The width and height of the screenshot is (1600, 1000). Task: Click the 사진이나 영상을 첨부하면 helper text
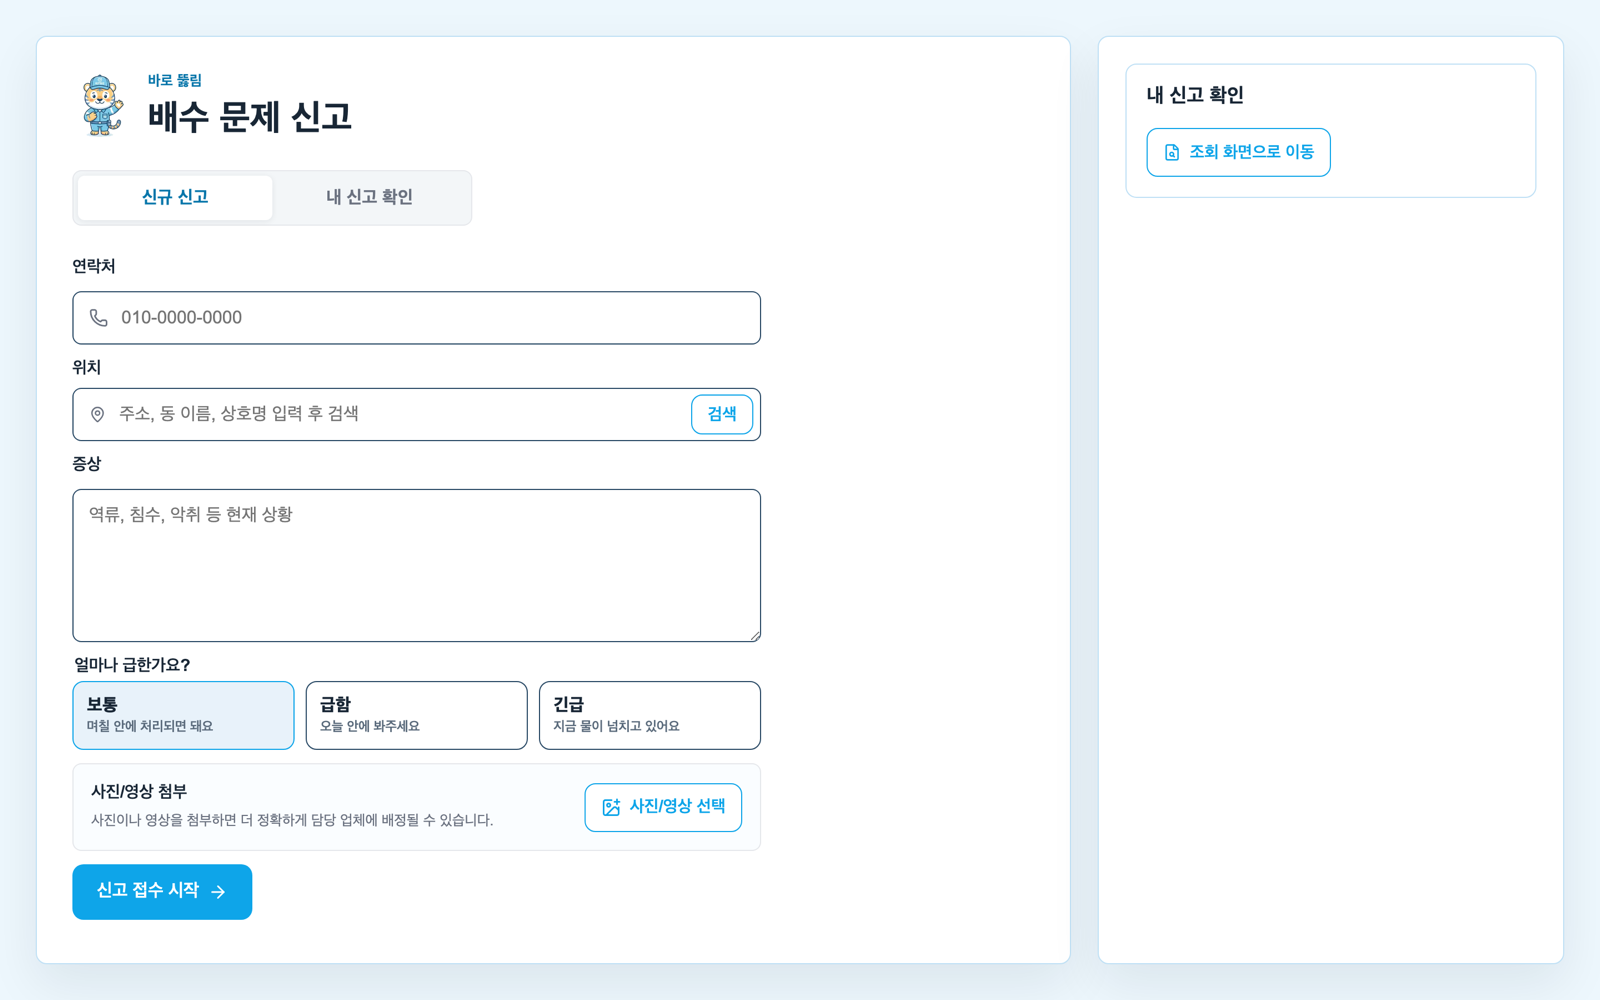[292, 820]
